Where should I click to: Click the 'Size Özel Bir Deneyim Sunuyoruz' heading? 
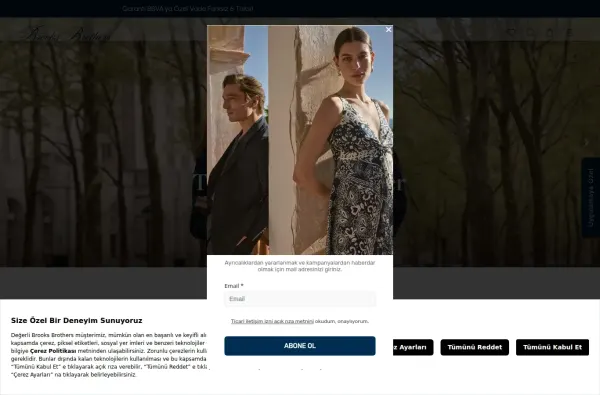[77, 321]
